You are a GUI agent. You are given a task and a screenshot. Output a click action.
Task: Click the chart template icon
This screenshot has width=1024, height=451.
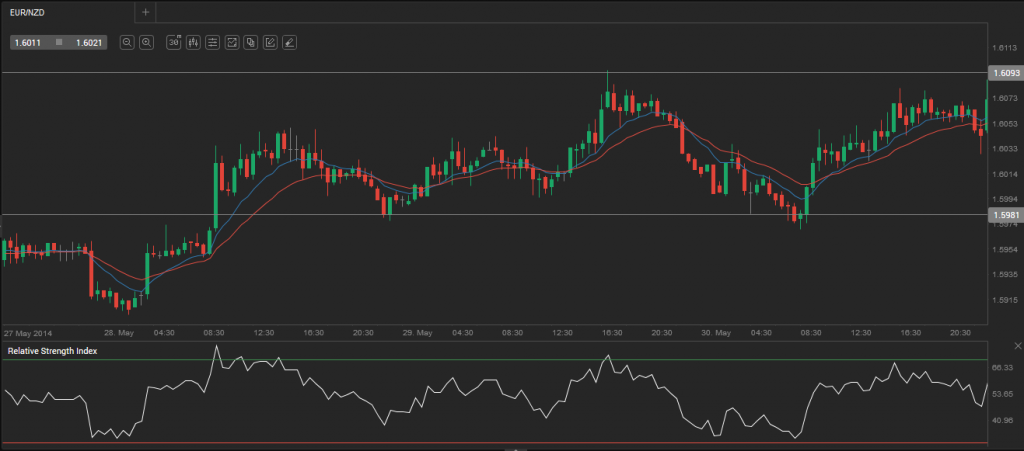(x=232, y=42)
